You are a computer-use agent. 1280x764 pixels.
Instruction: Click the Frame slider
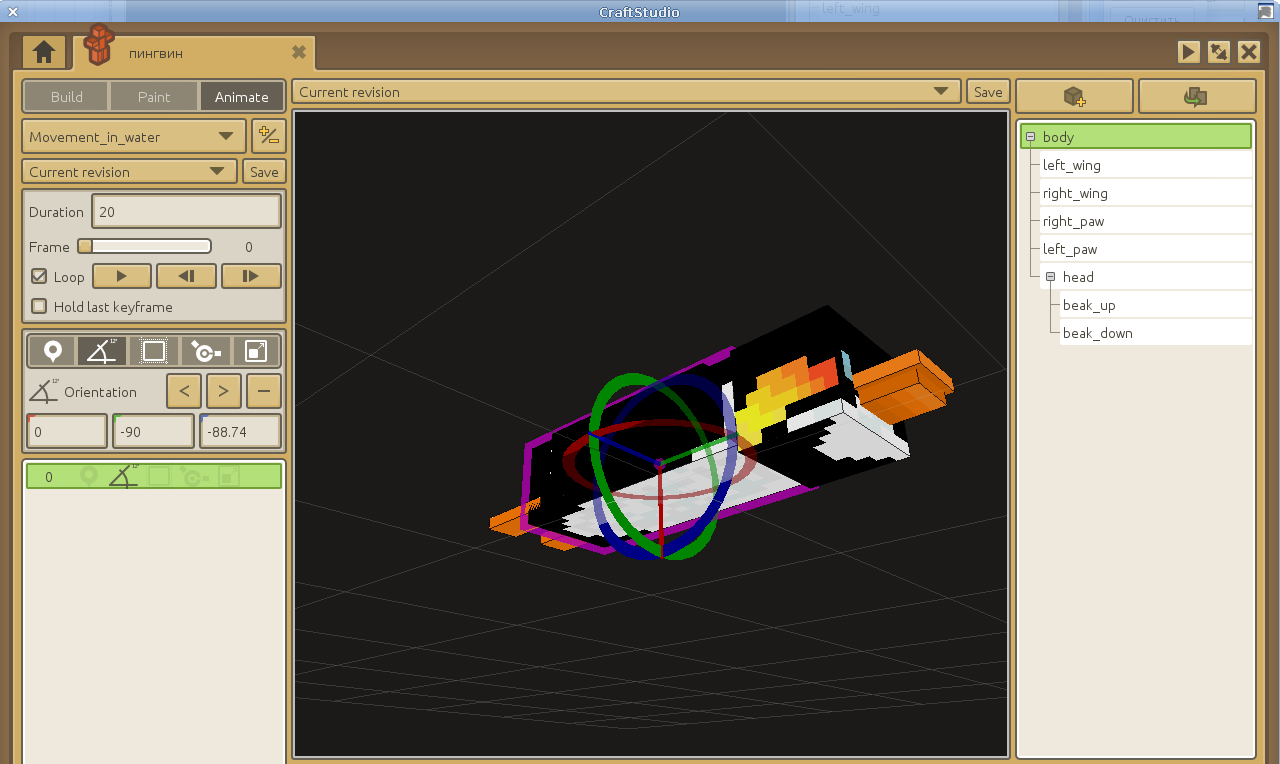click(x=145, y=247)
